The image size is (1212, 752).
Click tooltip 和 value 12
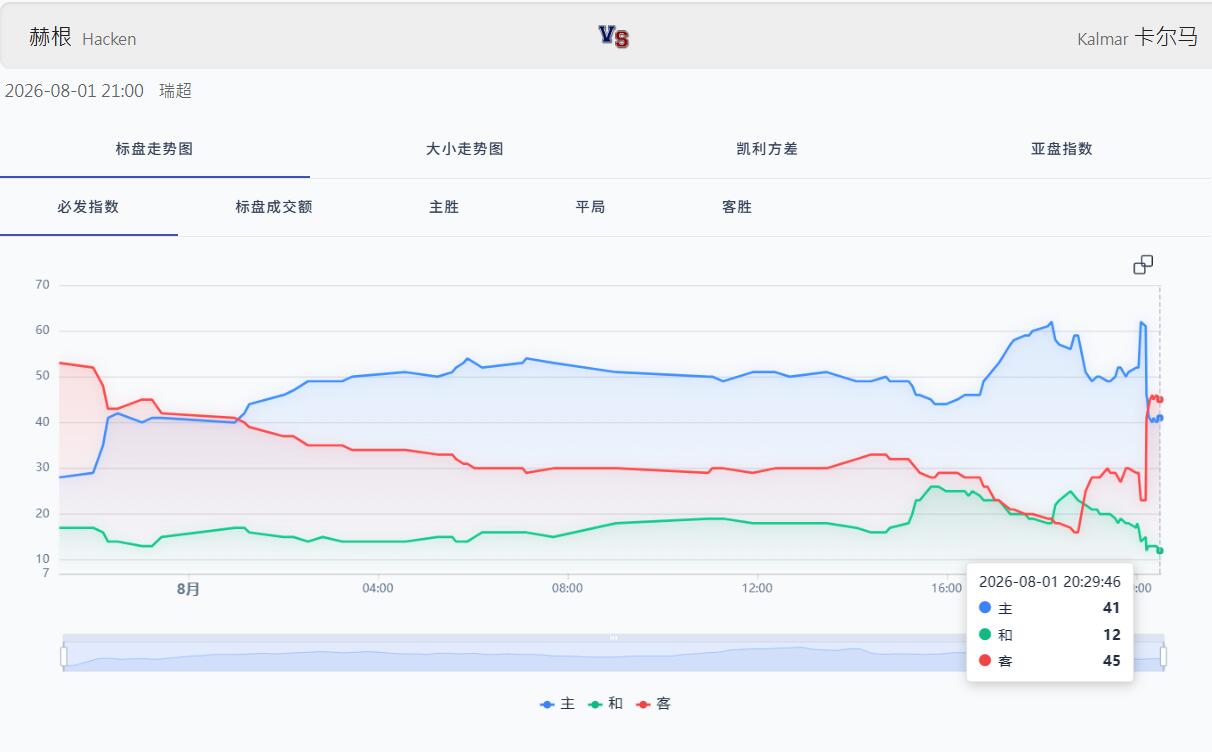click(1111, 635)
